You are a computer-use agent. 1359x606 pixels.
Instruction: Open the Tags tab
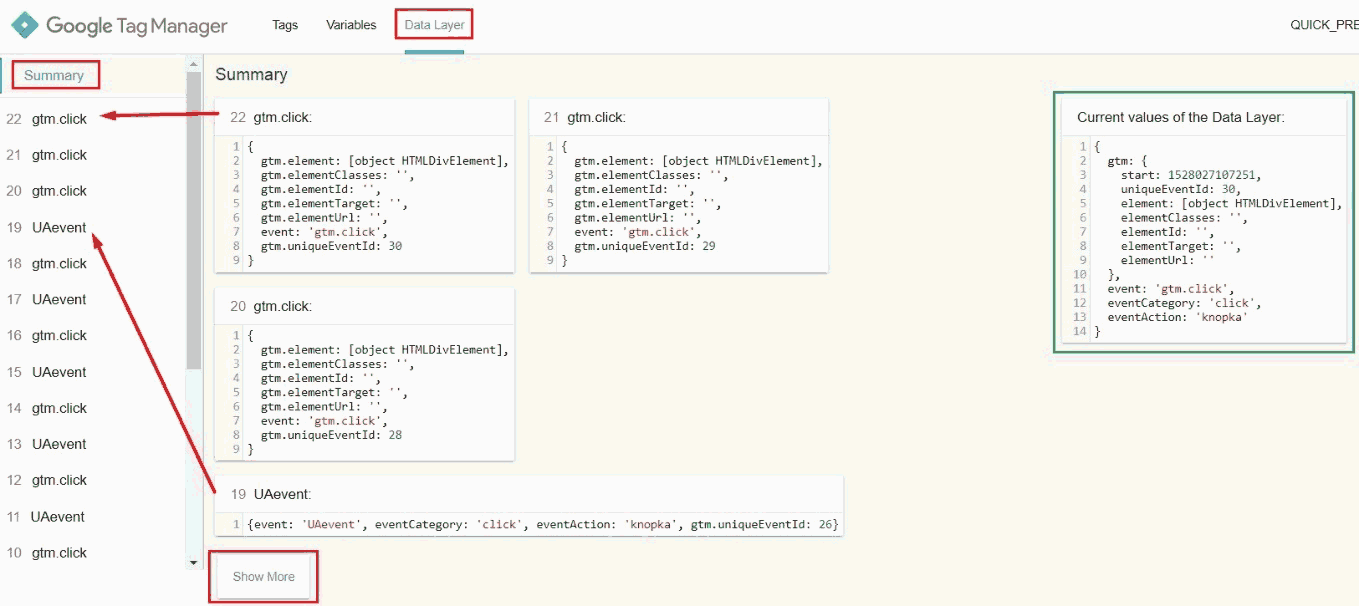tap(285, 25)
